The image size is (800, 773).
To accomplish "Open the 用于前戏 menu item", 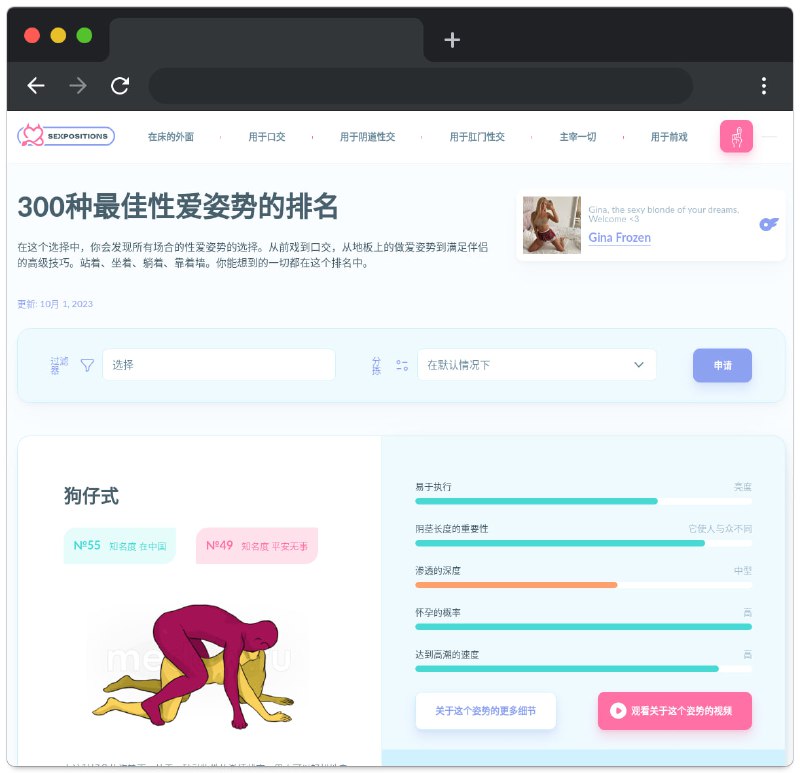I will 669,137.
